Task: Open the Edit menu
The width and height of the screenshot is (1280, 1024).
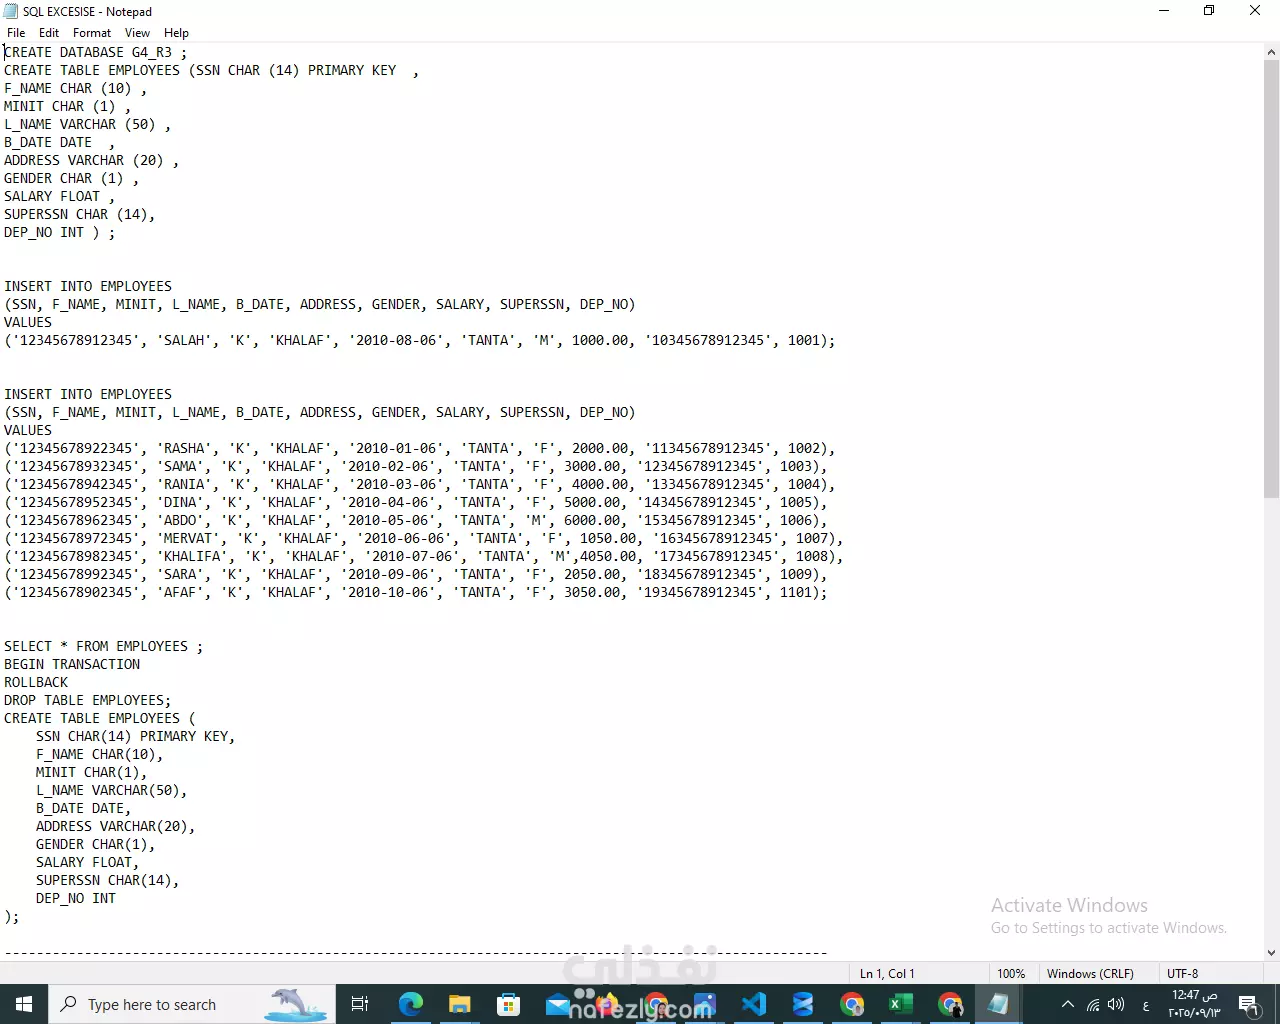Action: [x=49, y=33]
